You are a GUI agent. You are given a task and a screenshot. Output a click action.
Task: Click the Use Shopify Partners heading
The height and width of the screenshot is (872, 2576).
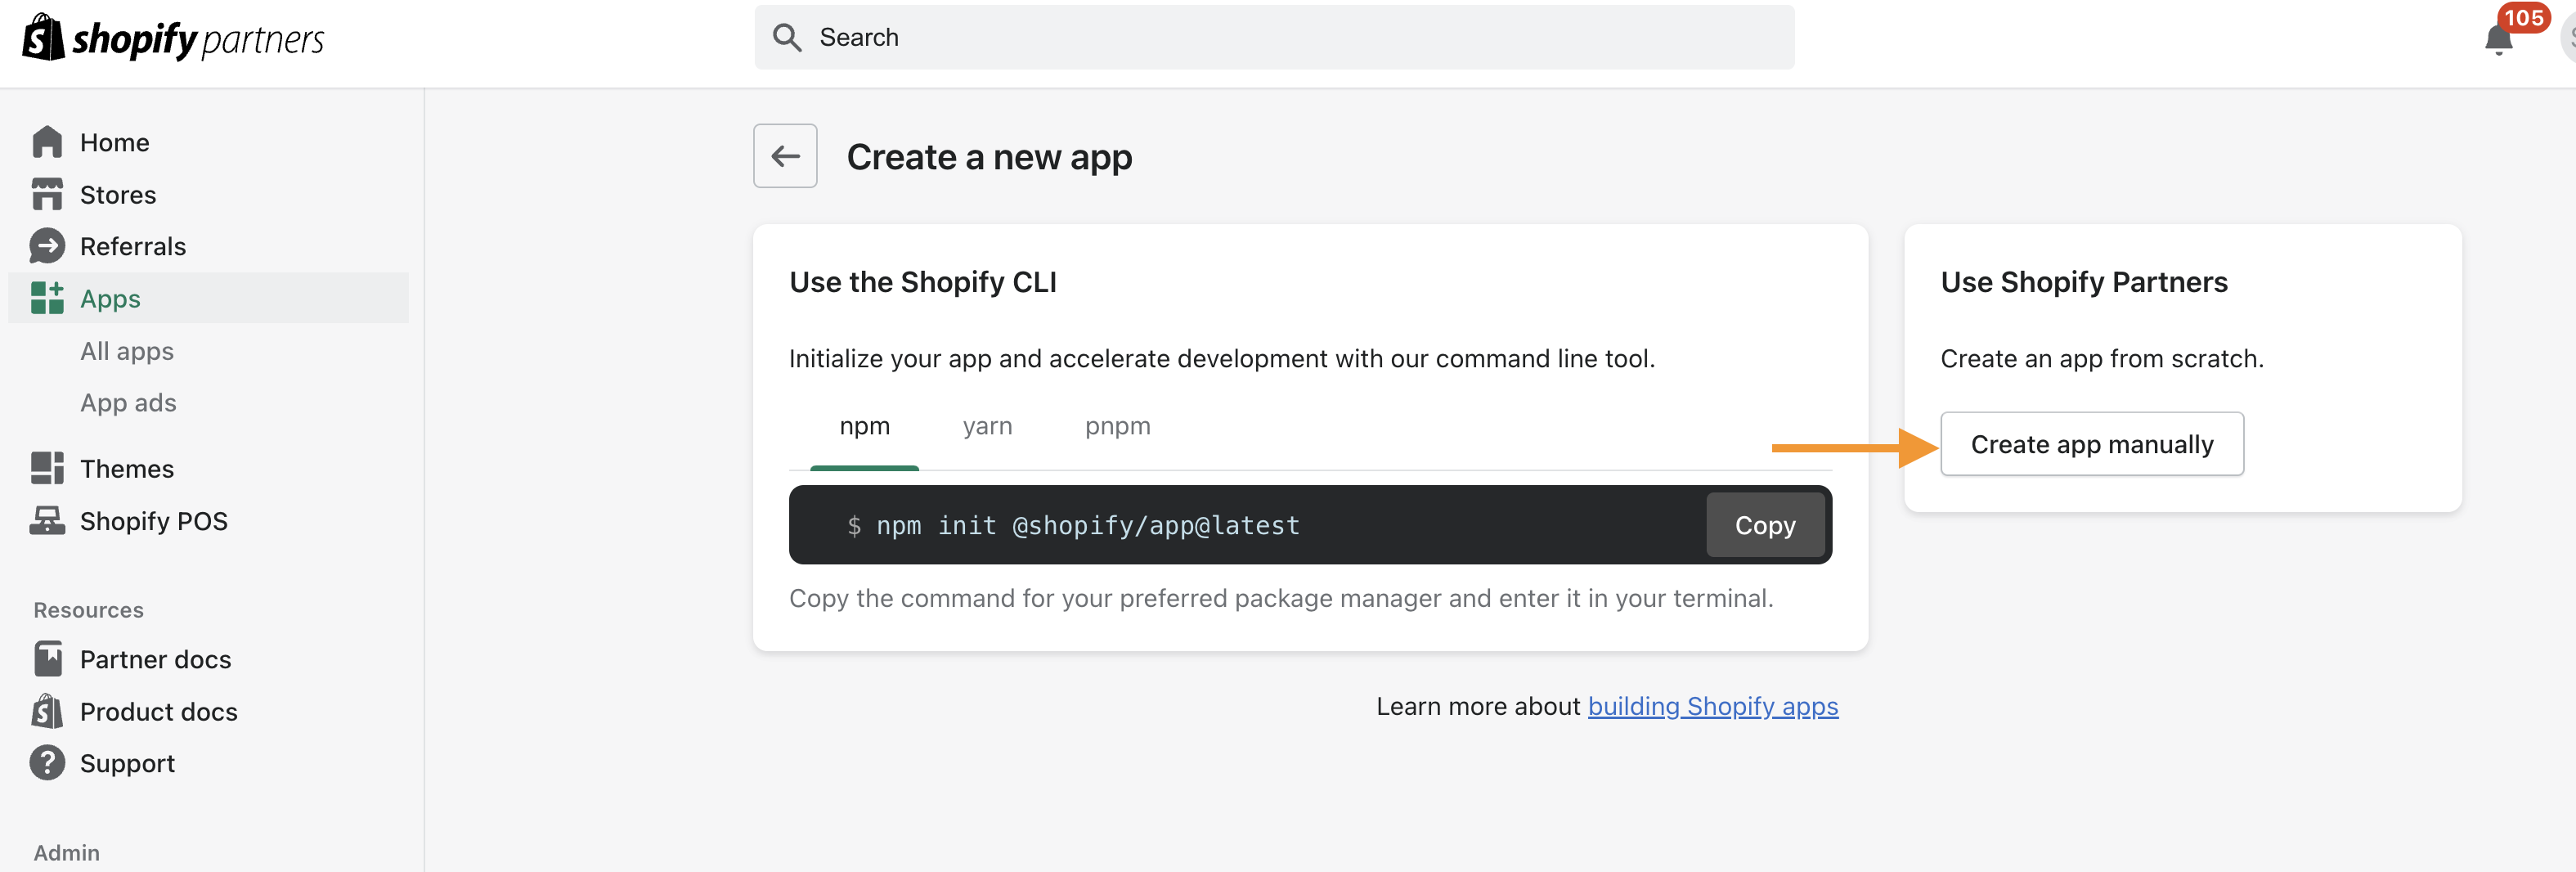click(x=2084, y=282)
